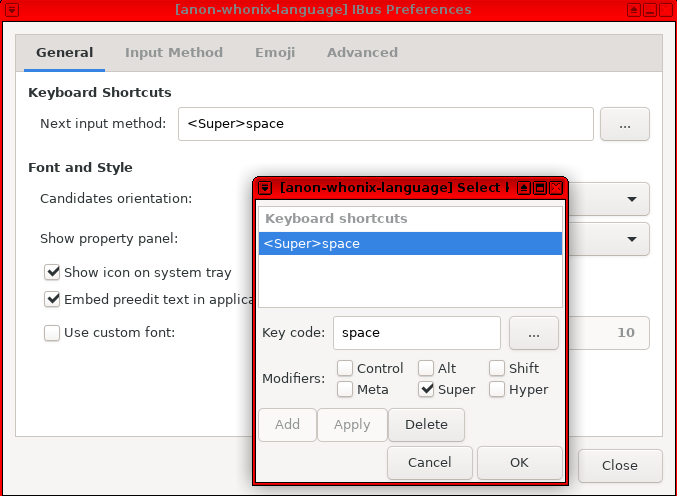Image resolution: width=677 pixels, height=496 pixels.
Task: Open the Select dialog window menu icon
Action: click(265, 188)
